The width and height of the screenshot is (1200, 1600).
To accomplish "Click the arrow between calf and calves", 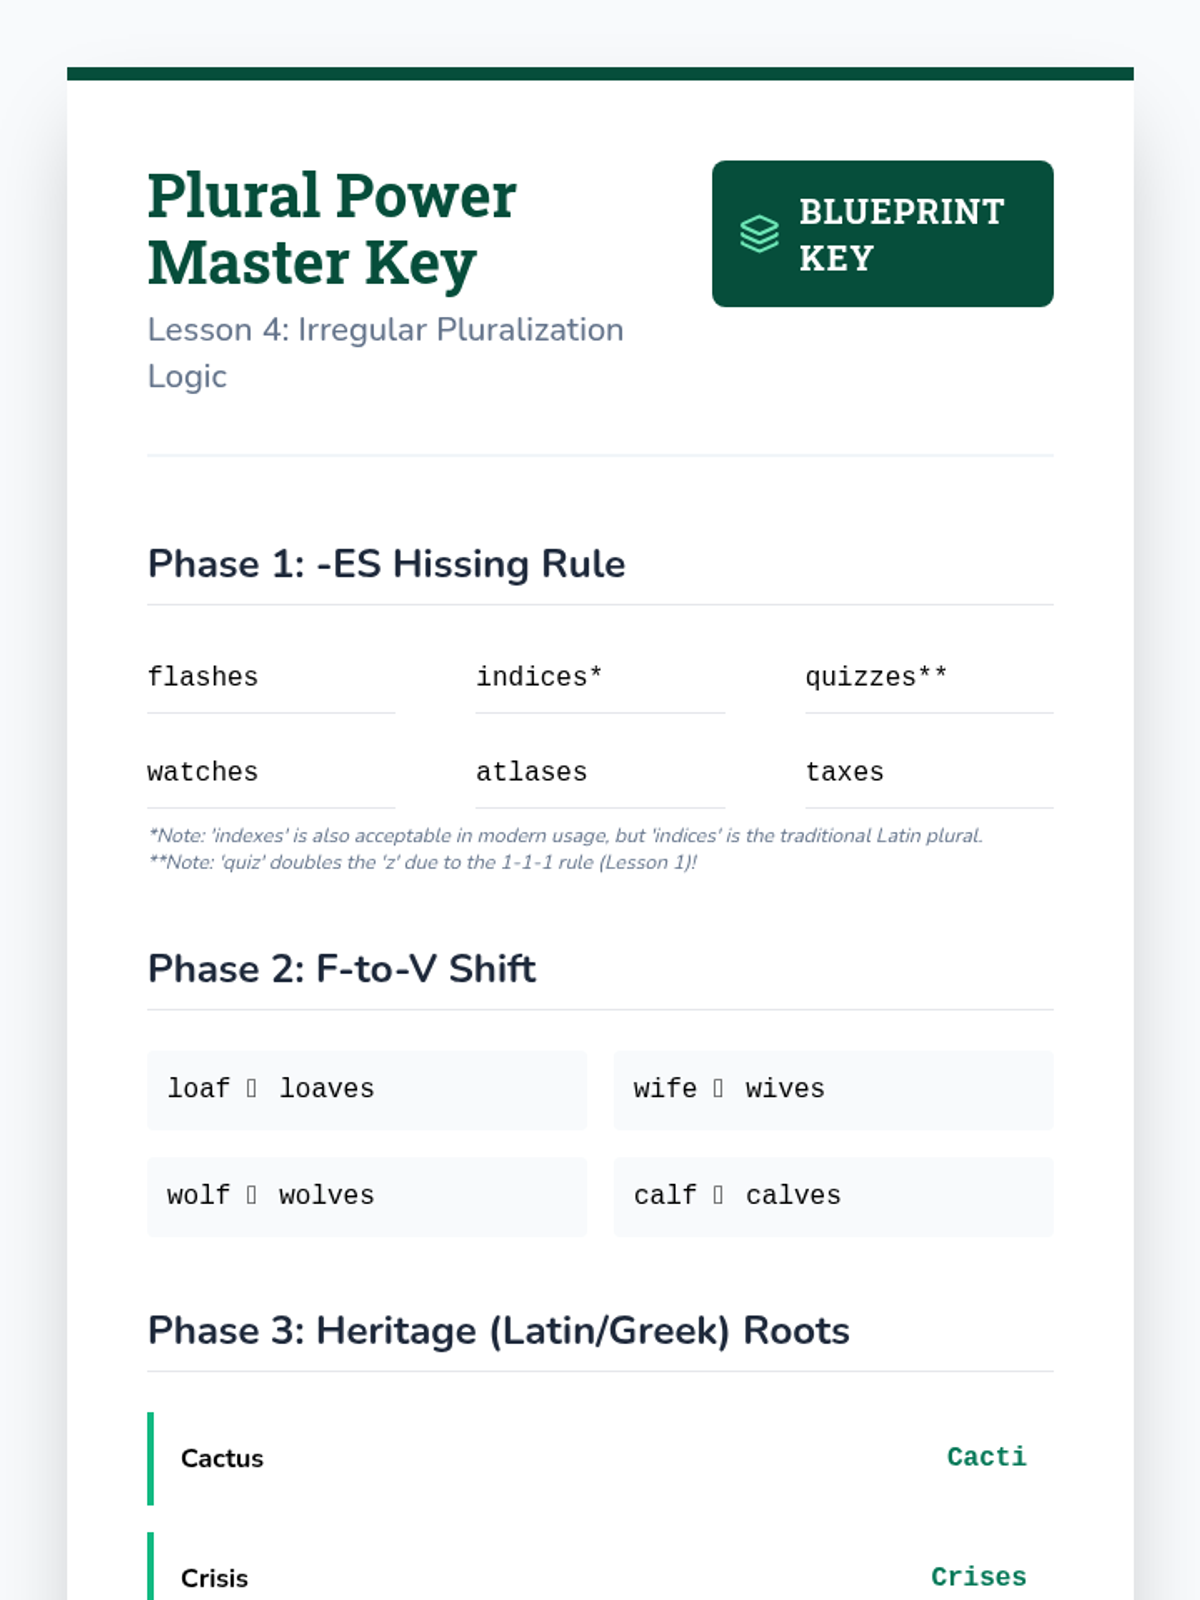I will click(718, 1195).
